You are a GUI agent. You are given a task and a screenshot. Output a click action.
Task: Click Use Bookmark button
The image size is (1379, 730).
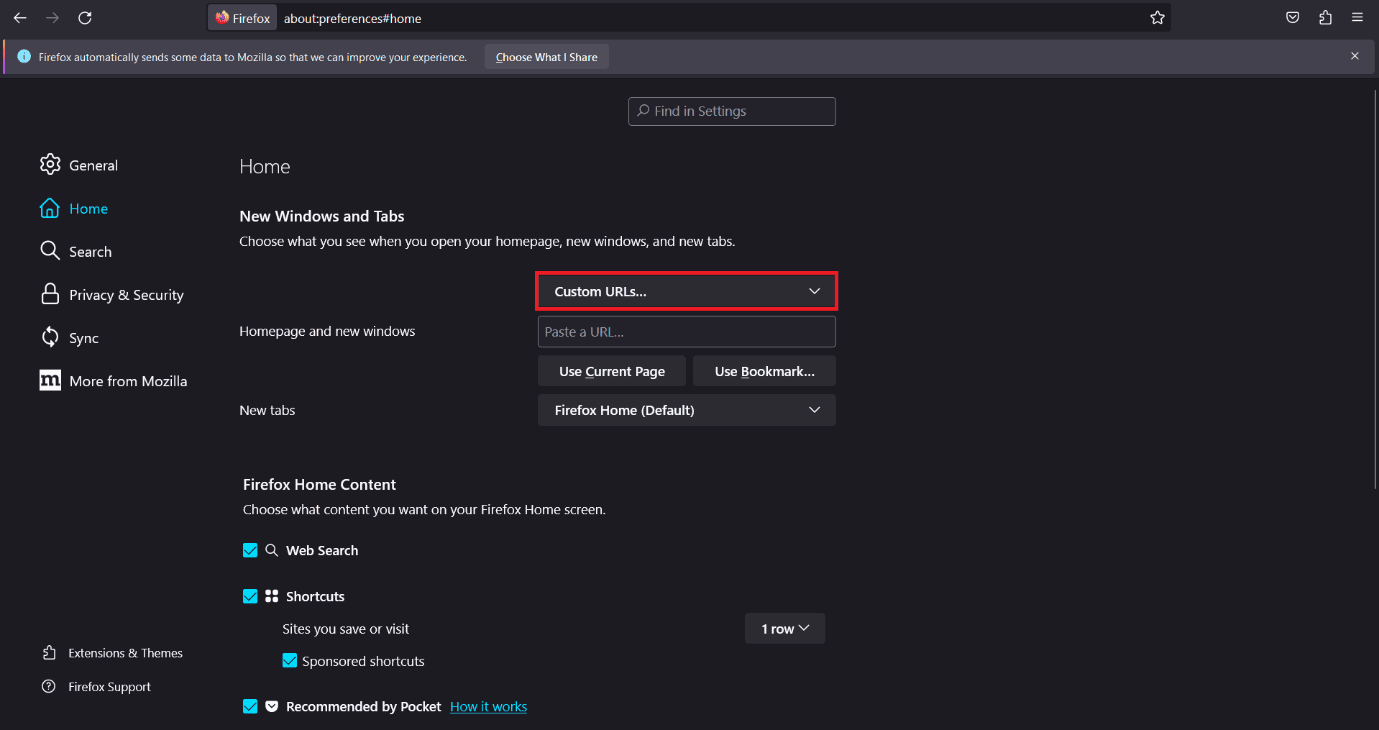coord(764,371)
